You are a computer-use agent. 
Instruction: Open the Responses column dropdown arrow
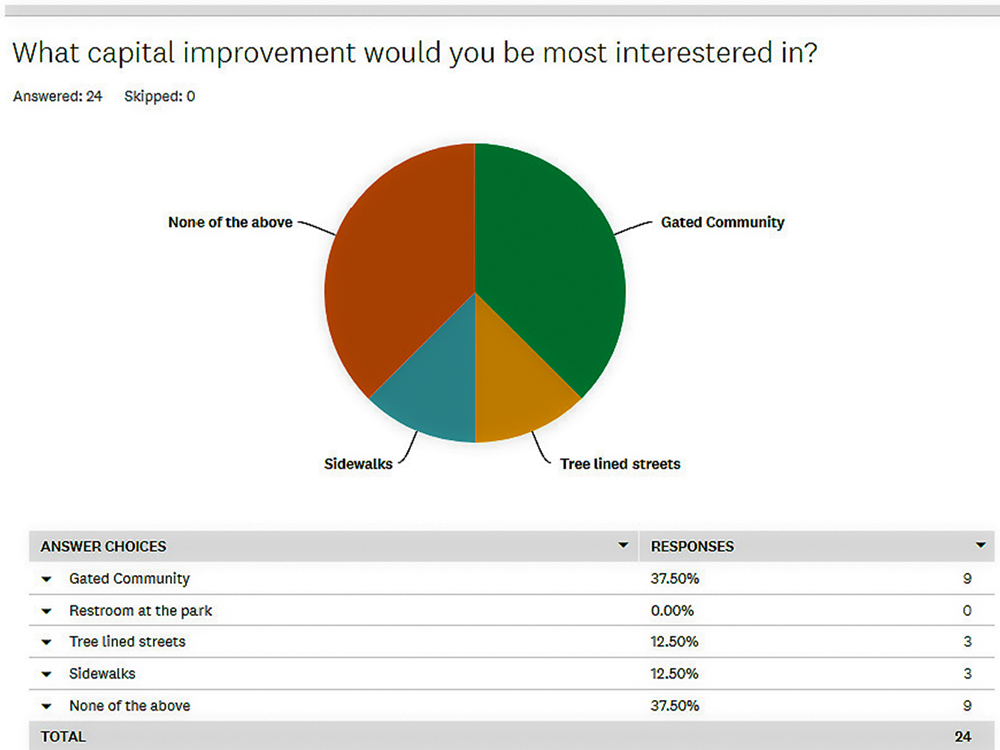pyautogui.click(x=980, y=545)
